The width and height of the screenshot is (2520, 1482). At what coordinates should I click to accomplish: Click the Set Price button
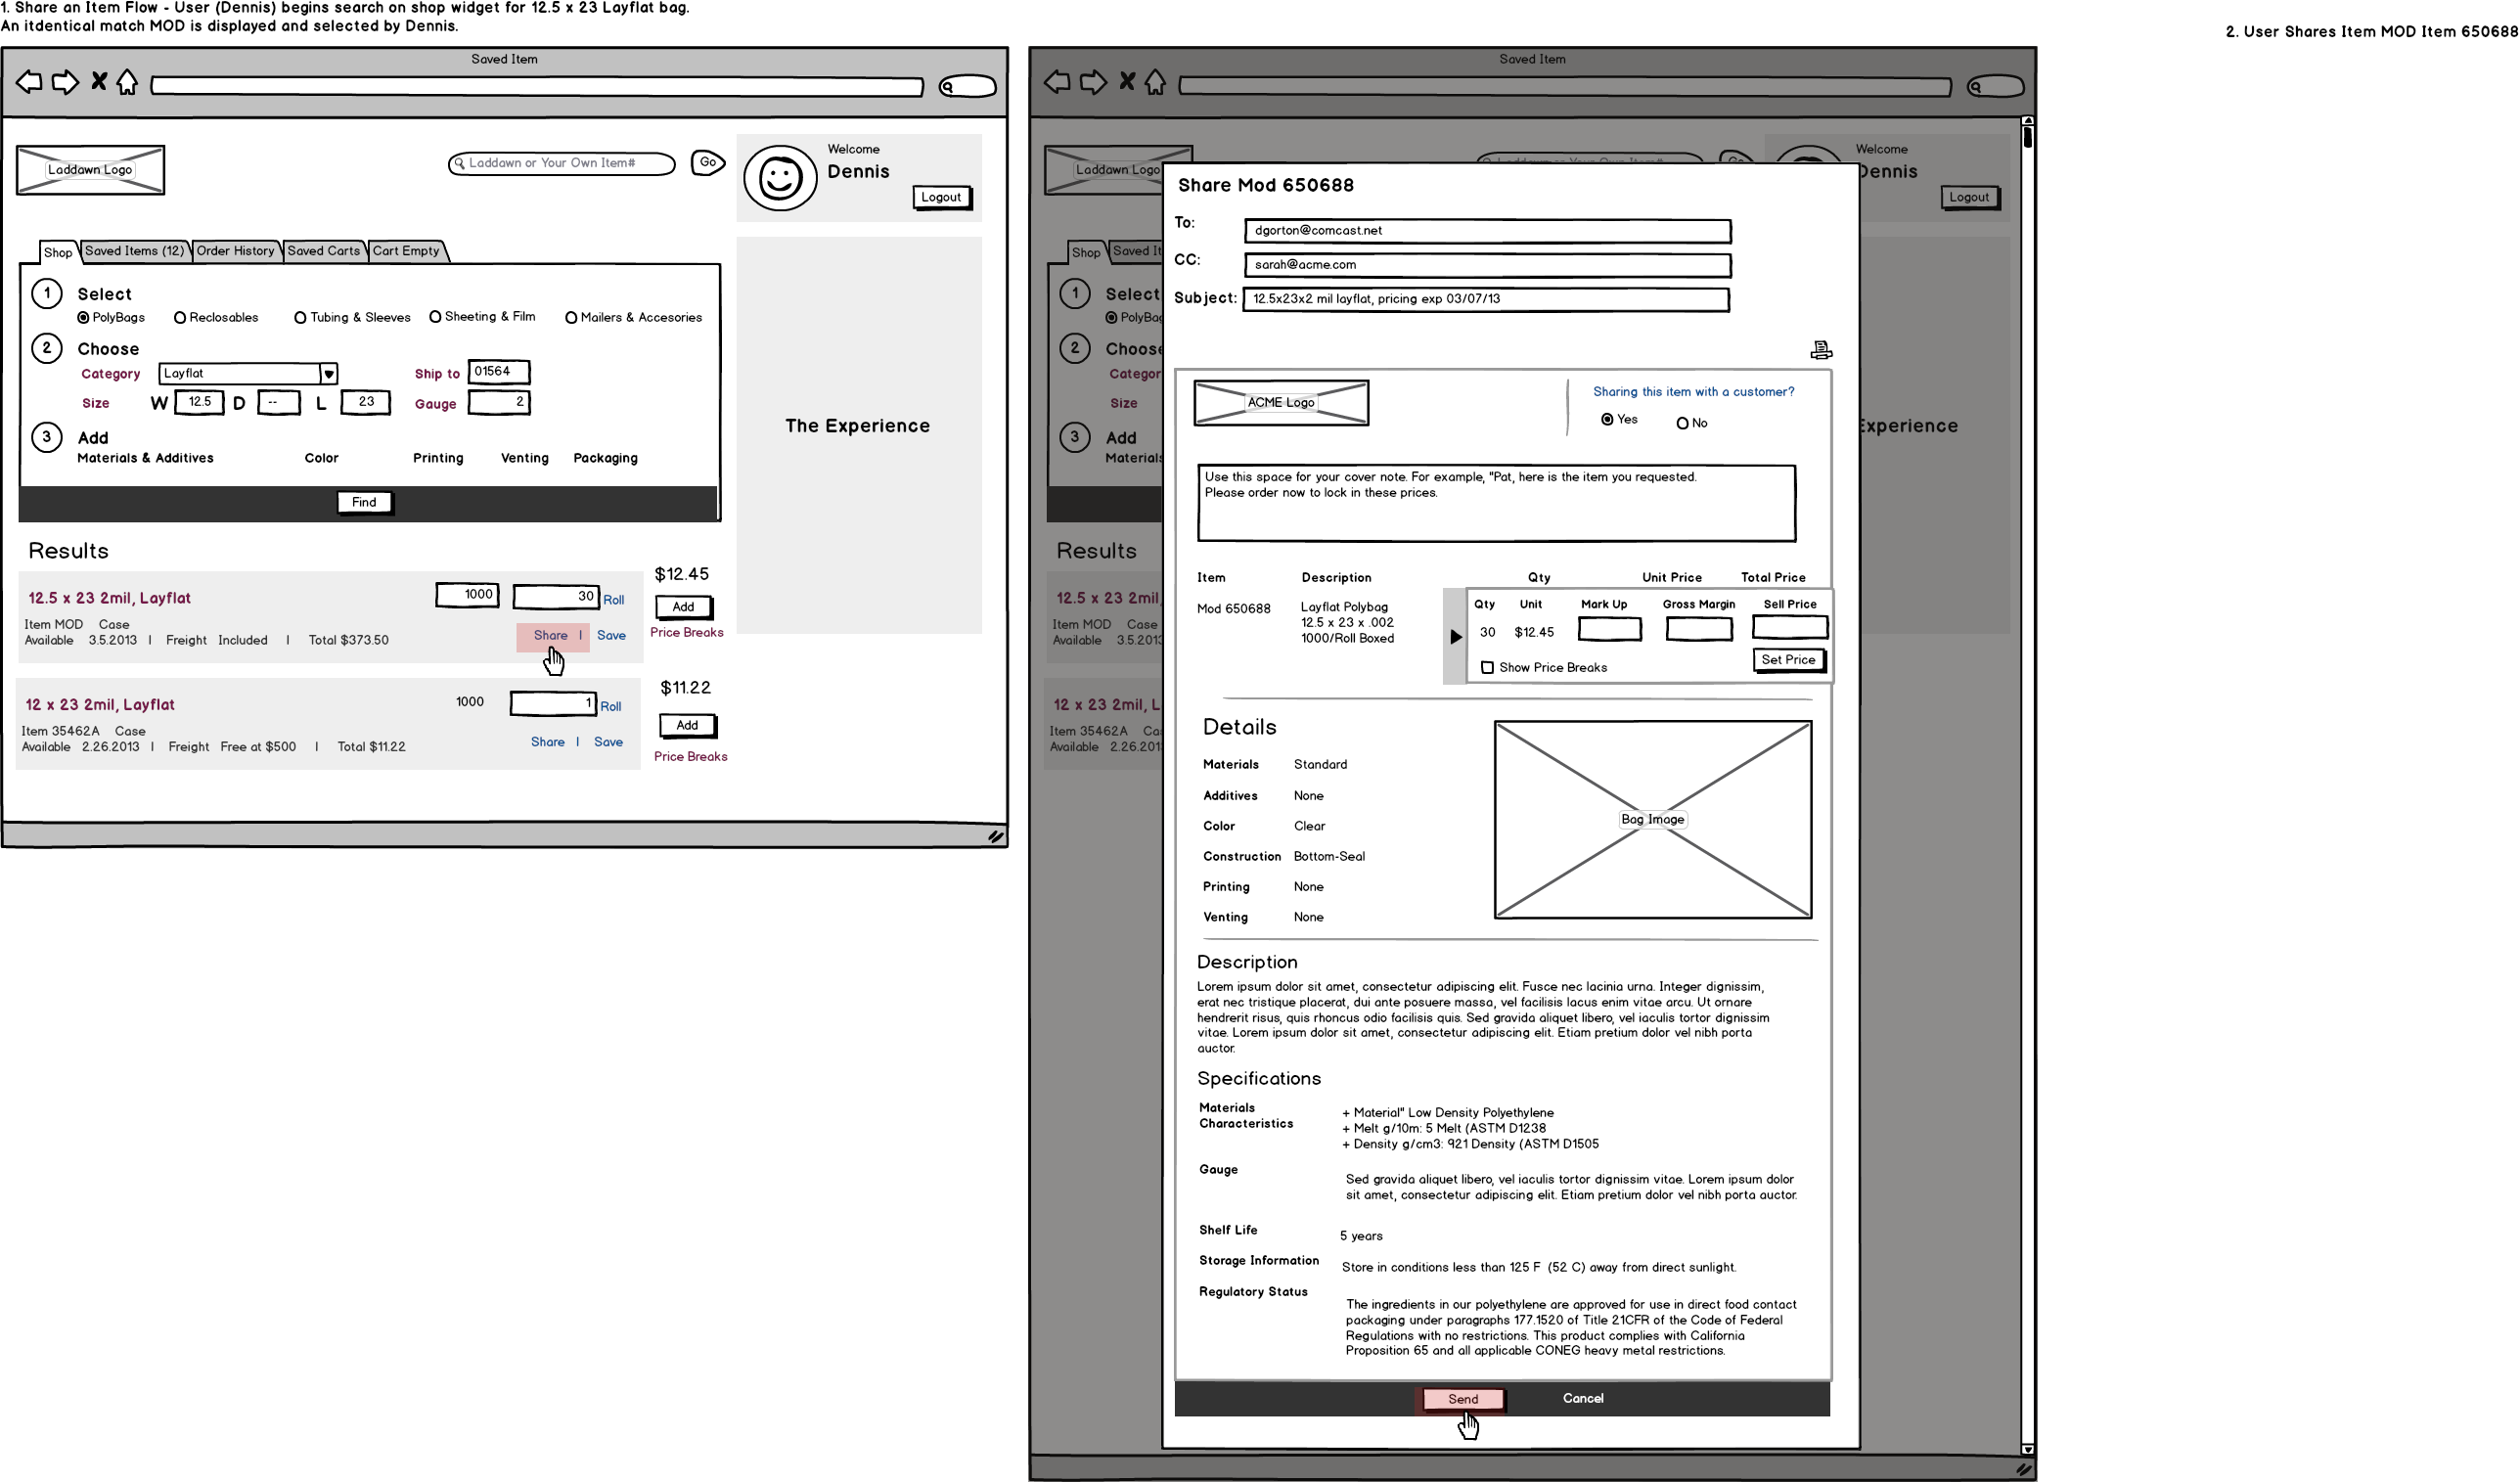(1788, 660)
